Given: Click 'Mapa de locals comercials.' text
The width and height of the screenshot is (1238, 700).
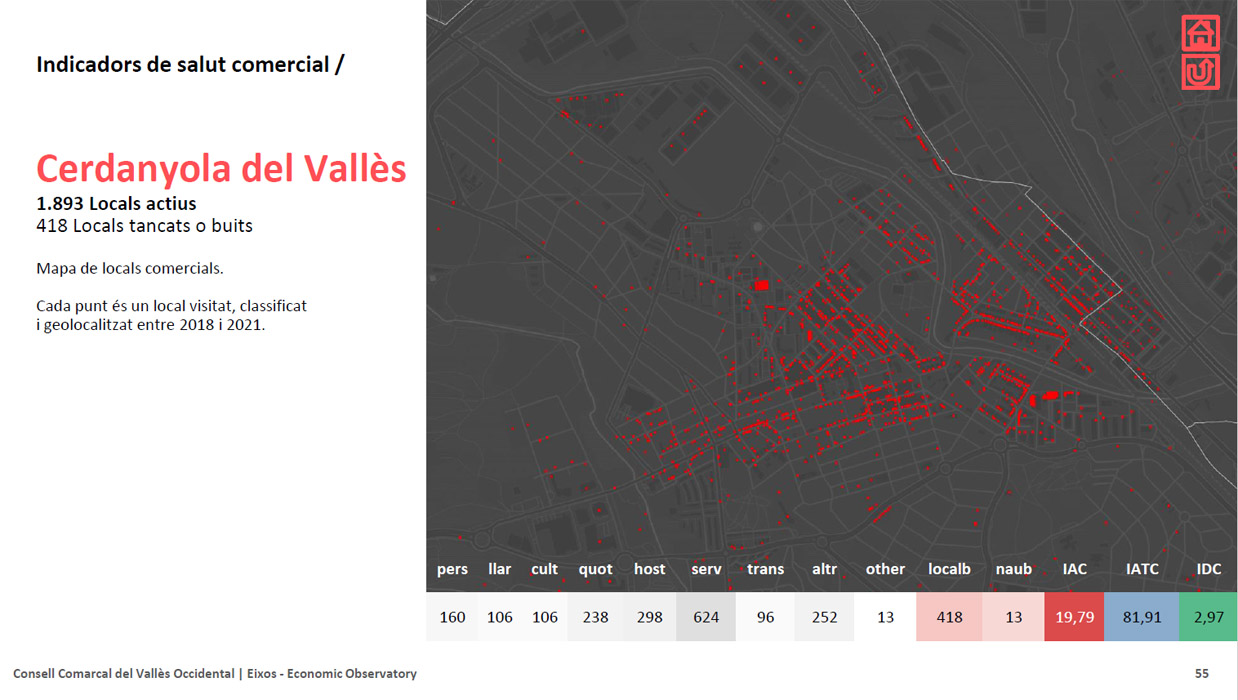Looking at the screenshot, I should click(129, 269).
